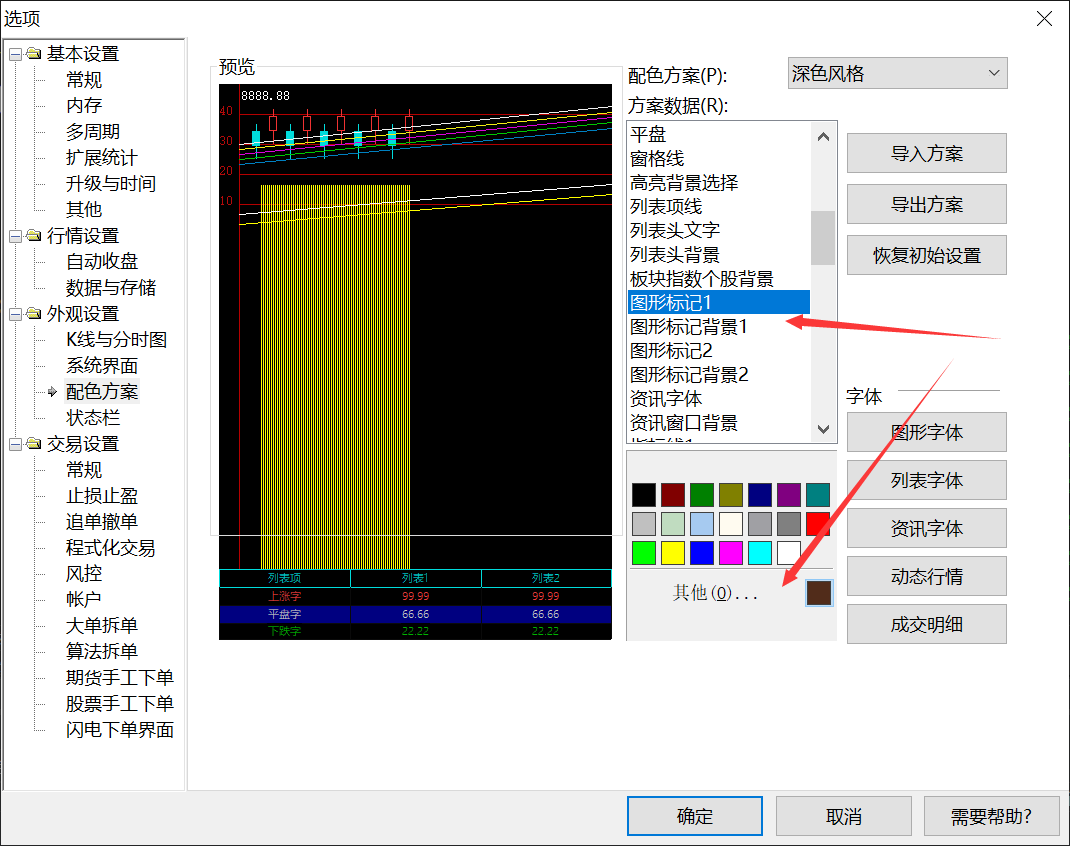The height and width of the screenshot is (846, 1070).
Task: Click the folder icon beside 行情设置
Action: [x=33, y=235]
